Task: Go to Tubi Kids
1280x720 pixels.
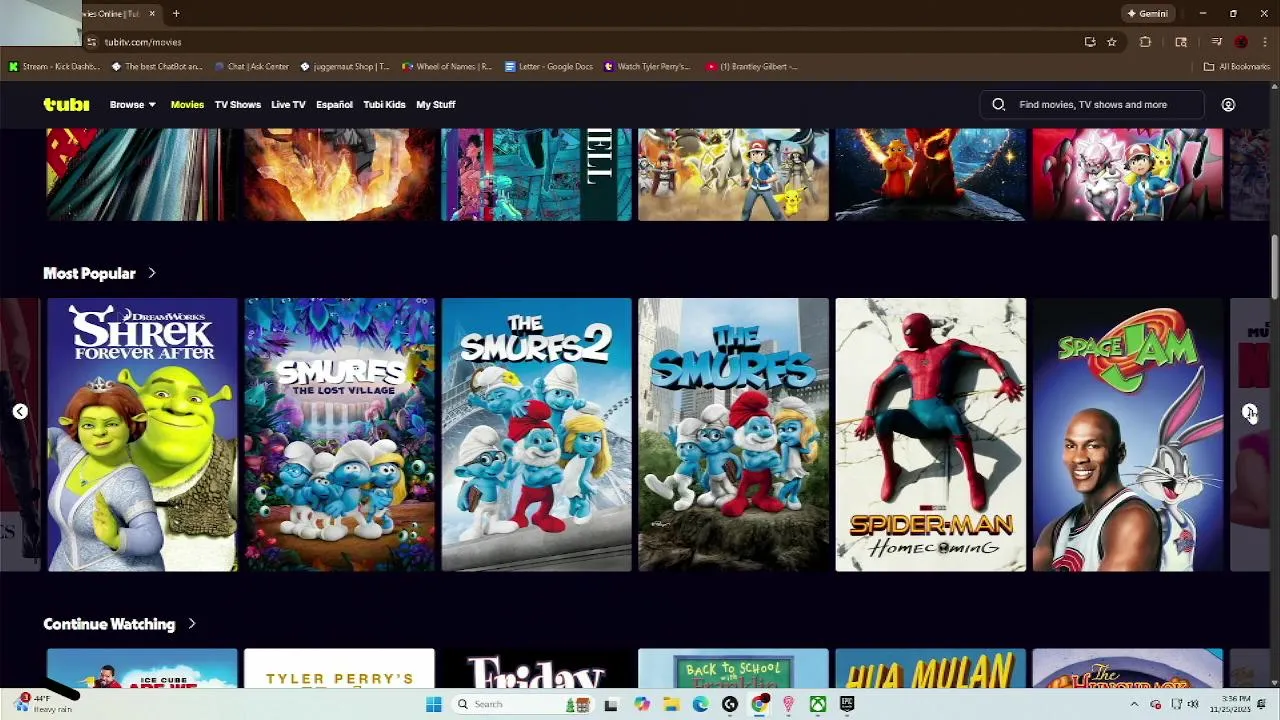Action: pyautogui.click(x=384, y=104)
